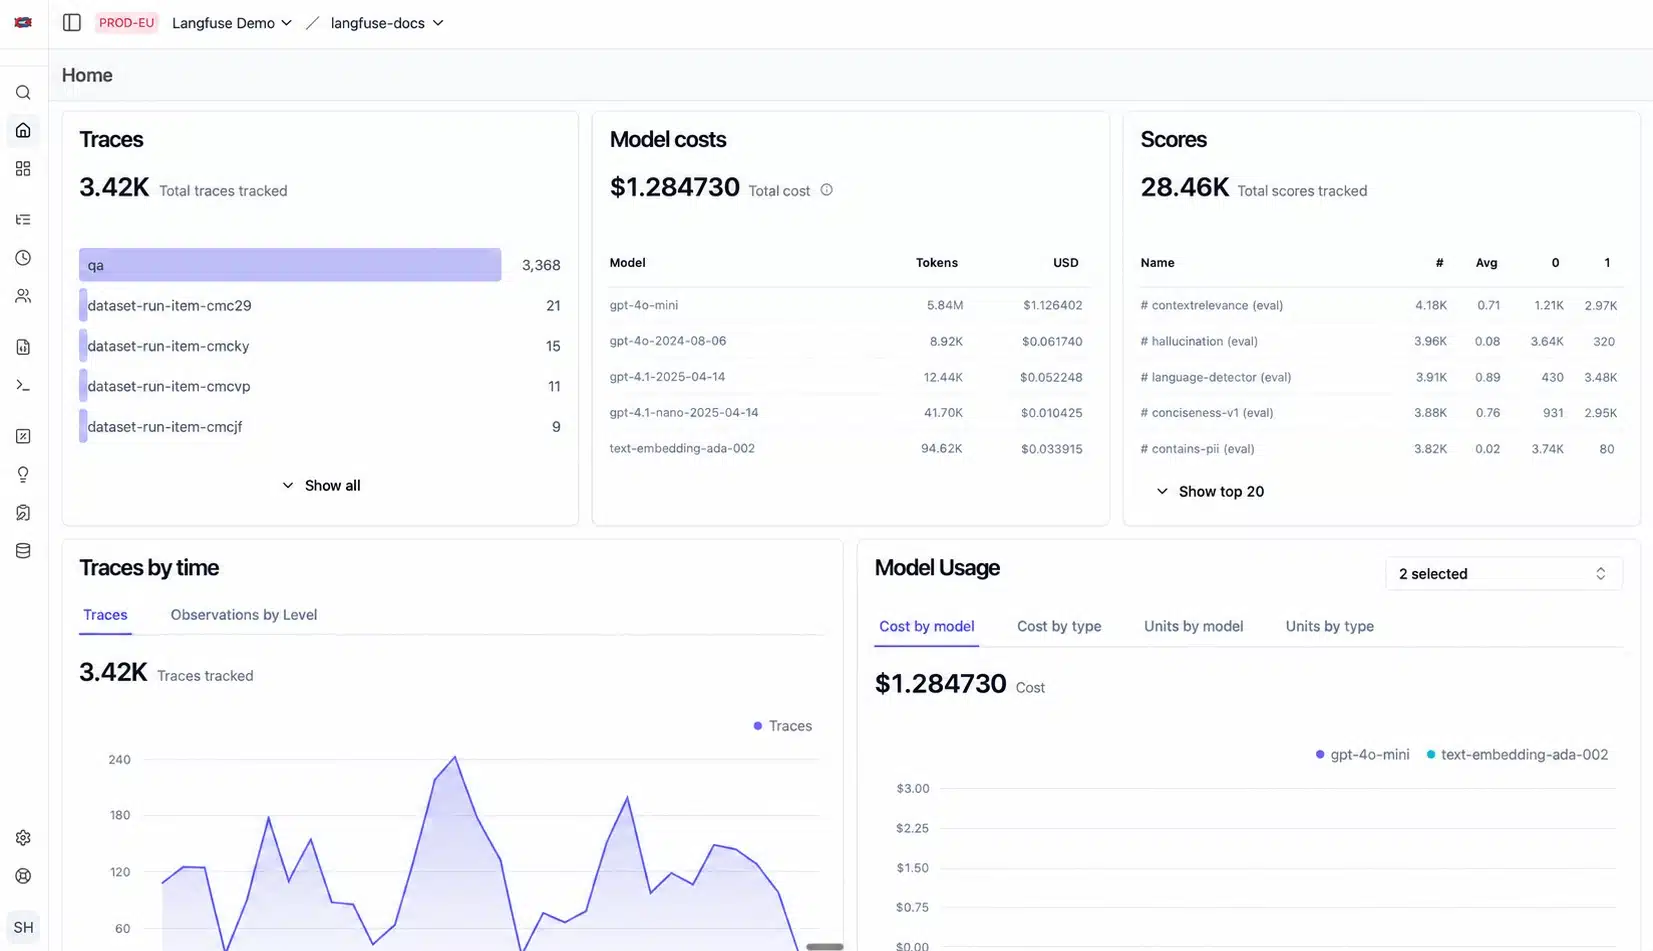The width and height of the screenshot is (1653, 951).
Task: Open the langfuse-docs project dropdown
Action: click(x=387, y=22)
